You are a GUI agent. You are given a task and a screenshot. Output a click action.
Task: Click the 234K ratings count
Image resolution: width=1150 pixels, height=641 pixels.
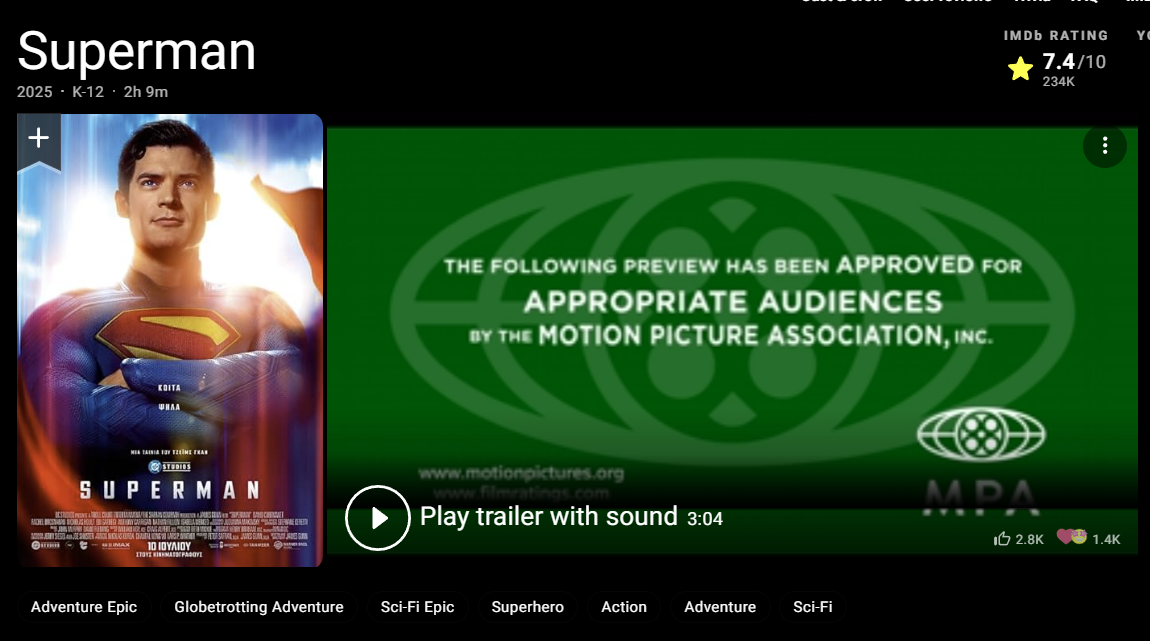tap(1058, 81)
